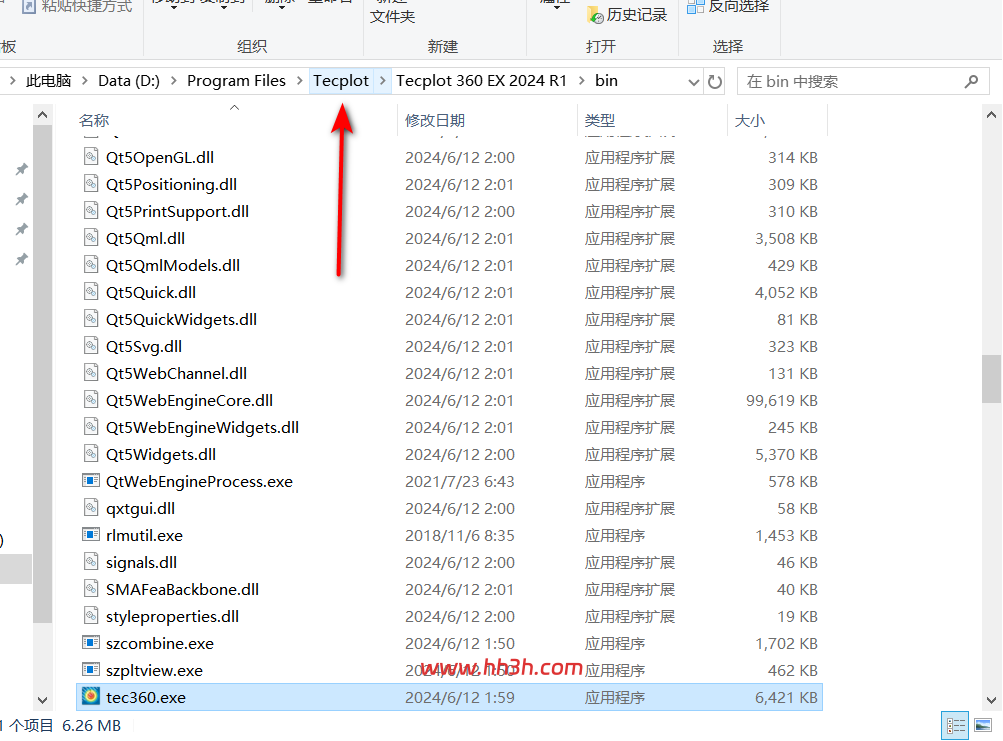Image resolution: width=1003 pixels, height=741 pixels.
Task: Expand the chevron after Program Files breadcrumb
Action: click(299, 81)
